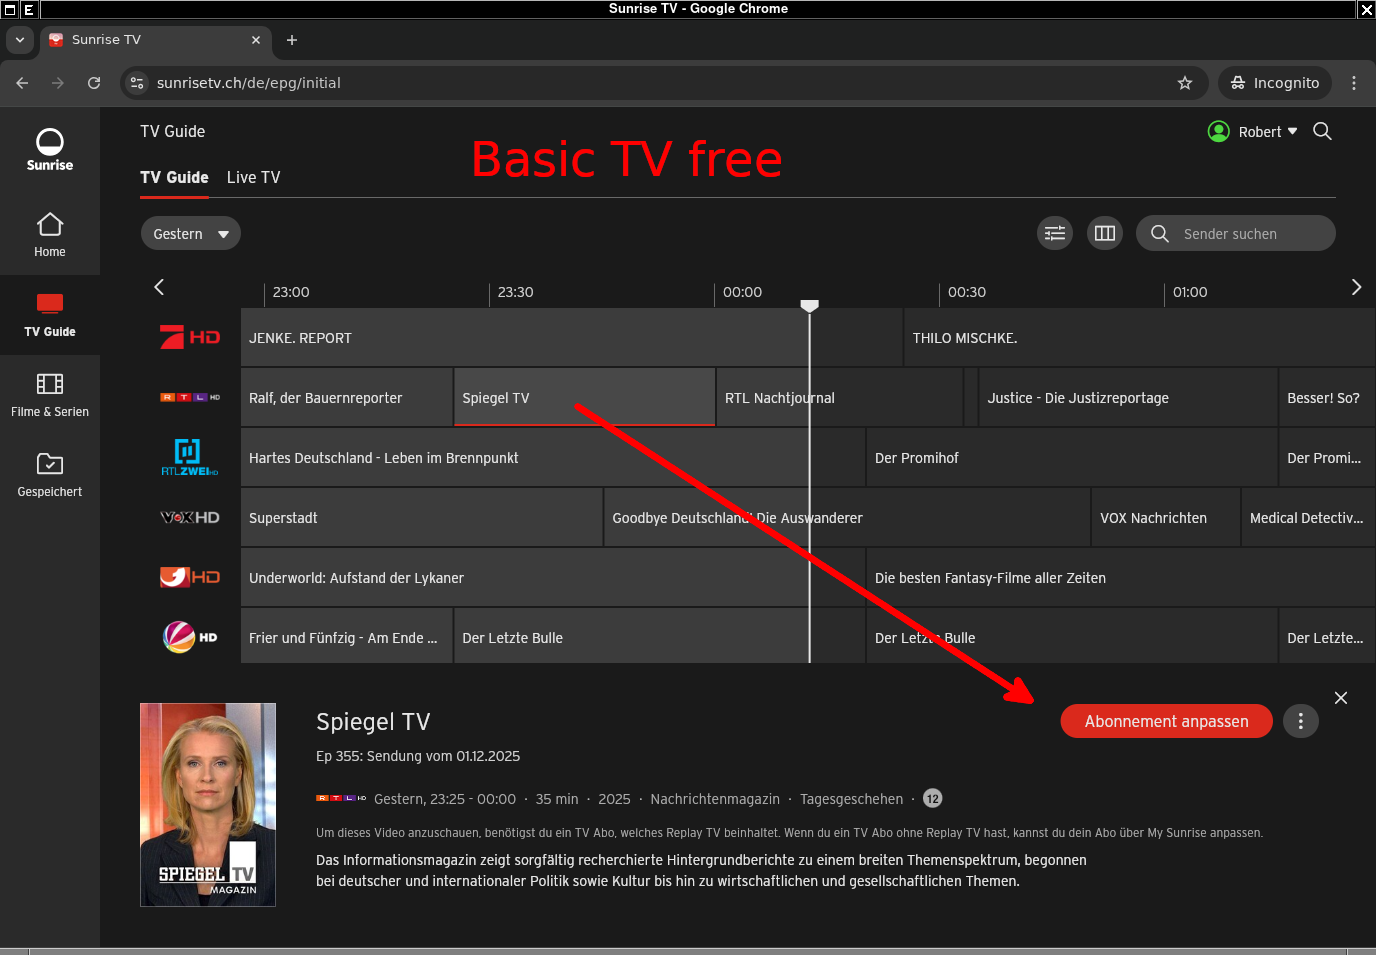
Task: Switch to the Live TV tab
Action: point(253,177)
